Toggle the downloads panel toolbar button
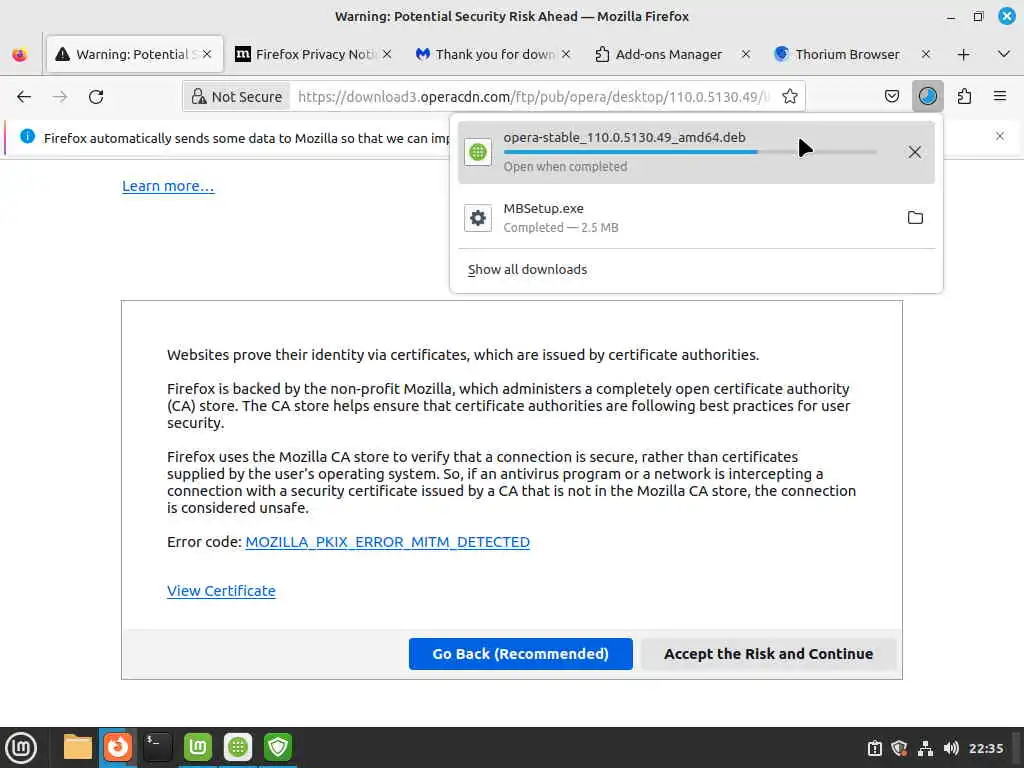Screen dimensions: 1024x768 927,97
